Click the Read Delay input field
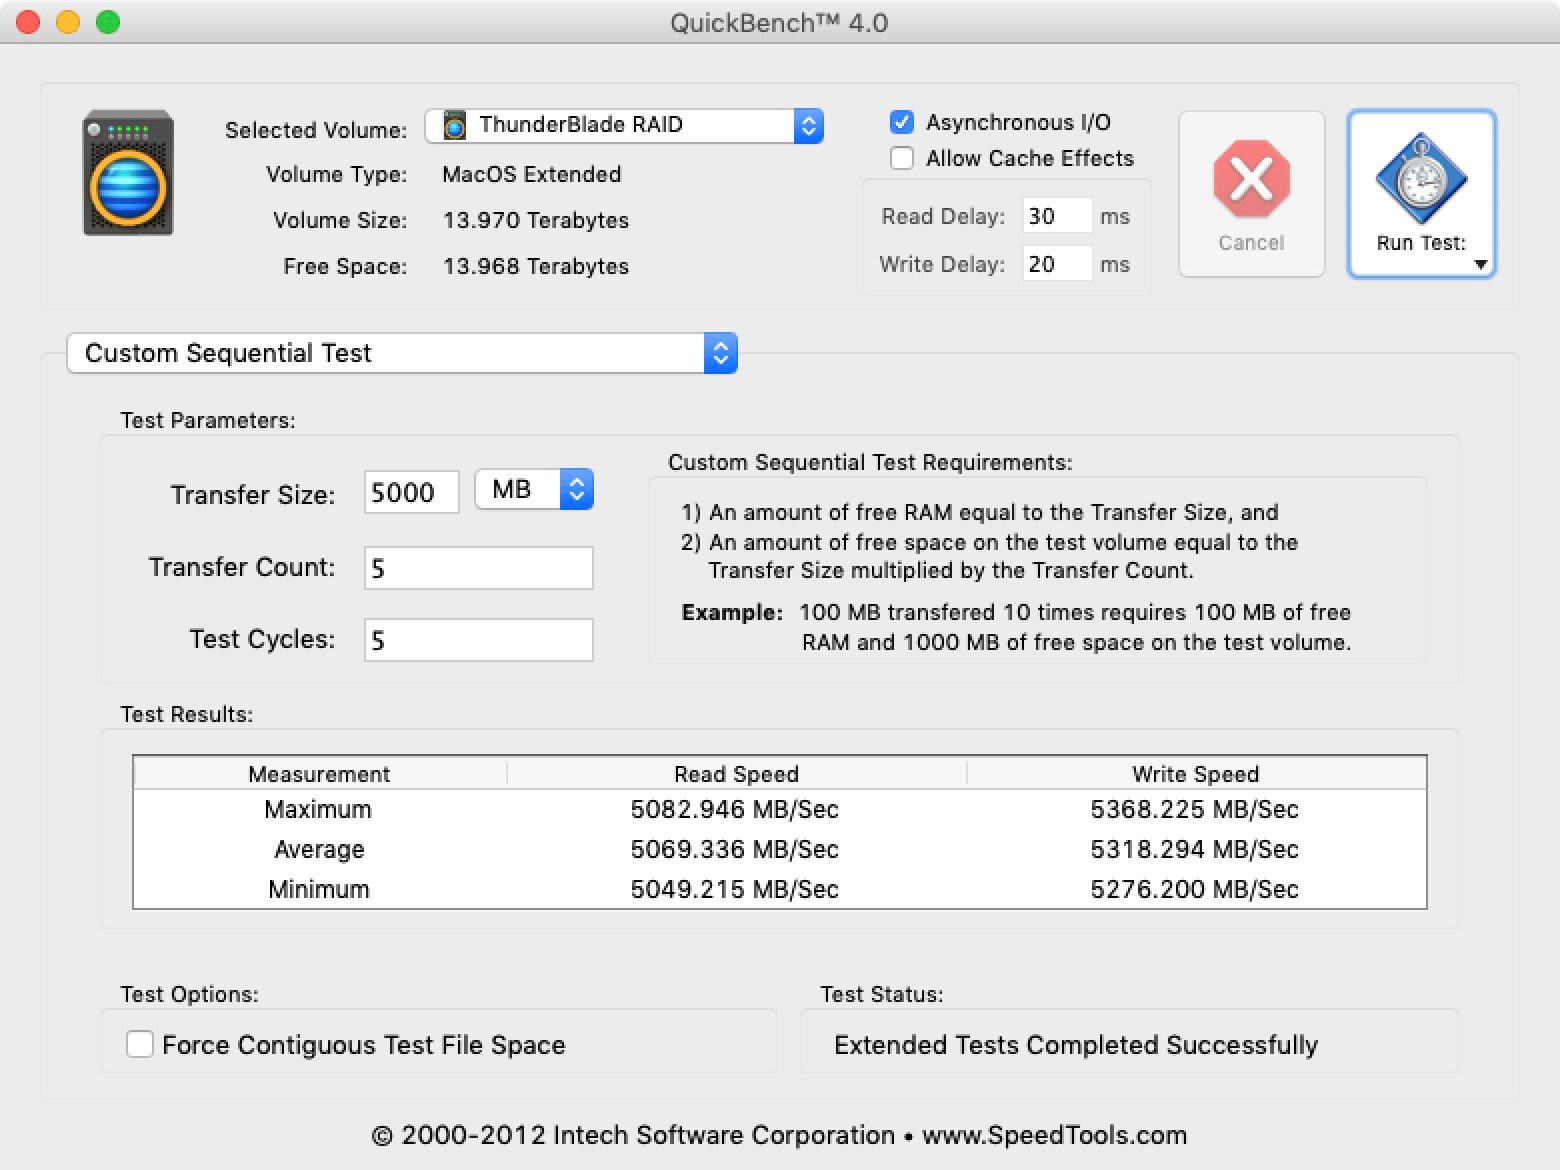Viewport: 1560px width, 1170px height. coord(1057,216)
